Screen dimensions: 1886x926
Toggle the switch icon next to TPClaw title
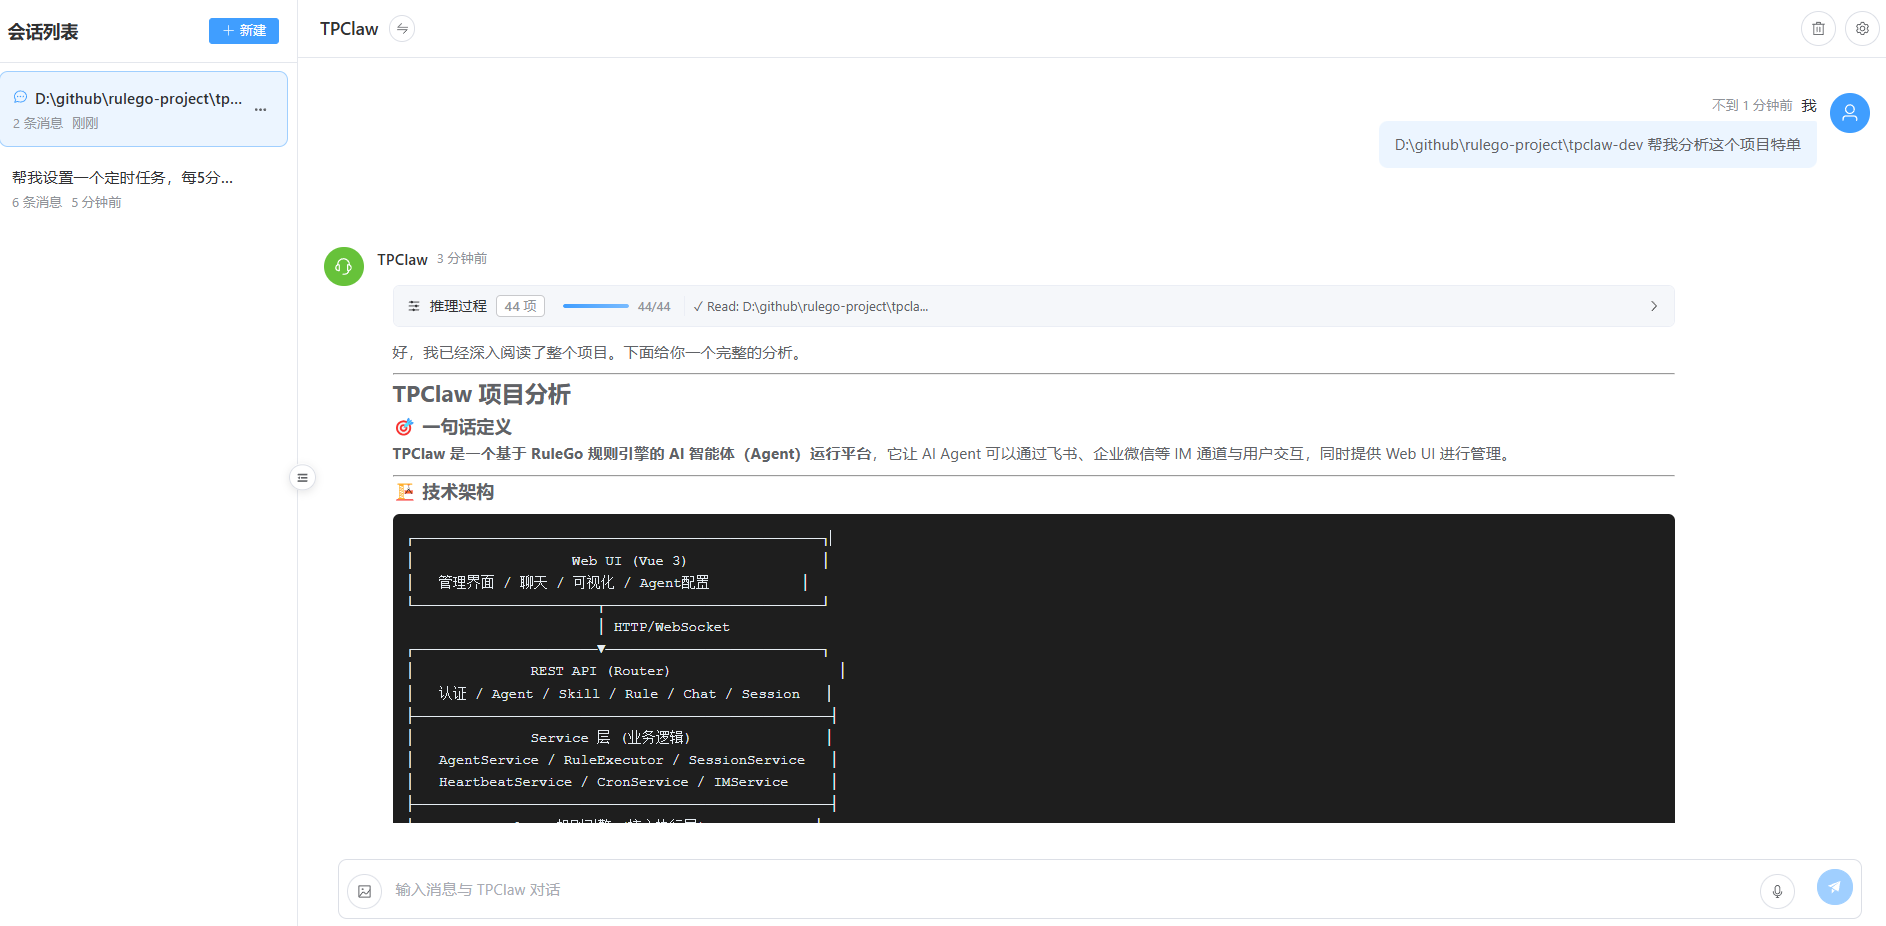click(x=402, y=29)
